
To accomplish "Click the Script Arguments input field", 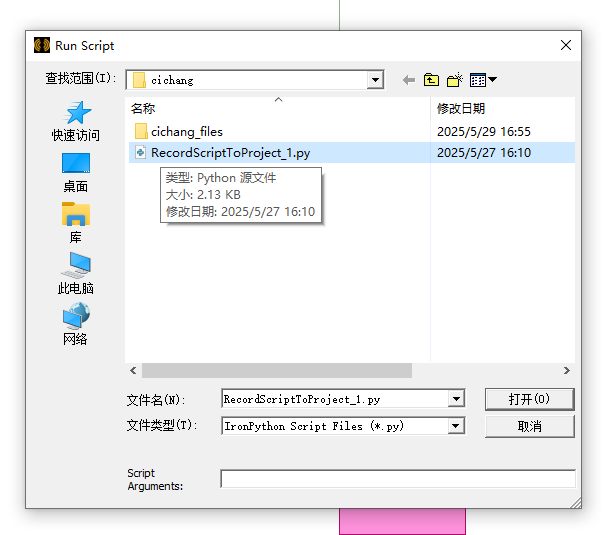I will coord(398,479).
